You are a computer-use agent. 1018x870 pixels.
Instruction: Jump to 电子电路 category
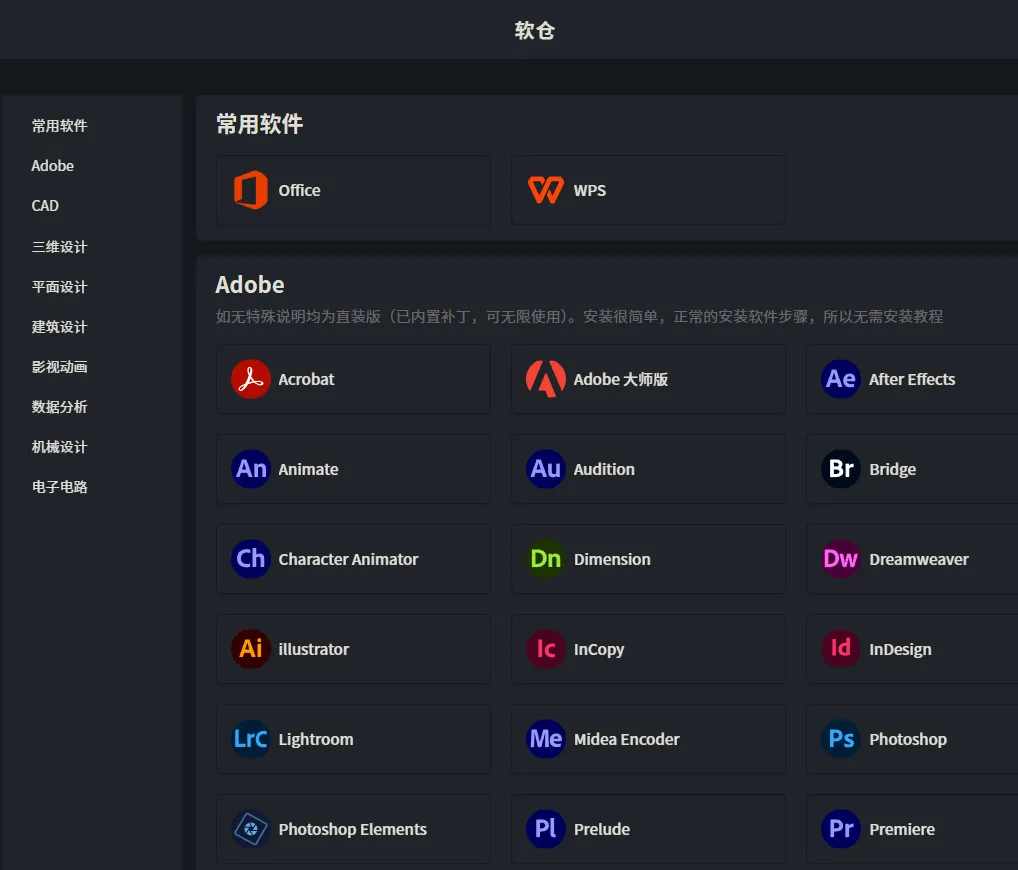59,487
